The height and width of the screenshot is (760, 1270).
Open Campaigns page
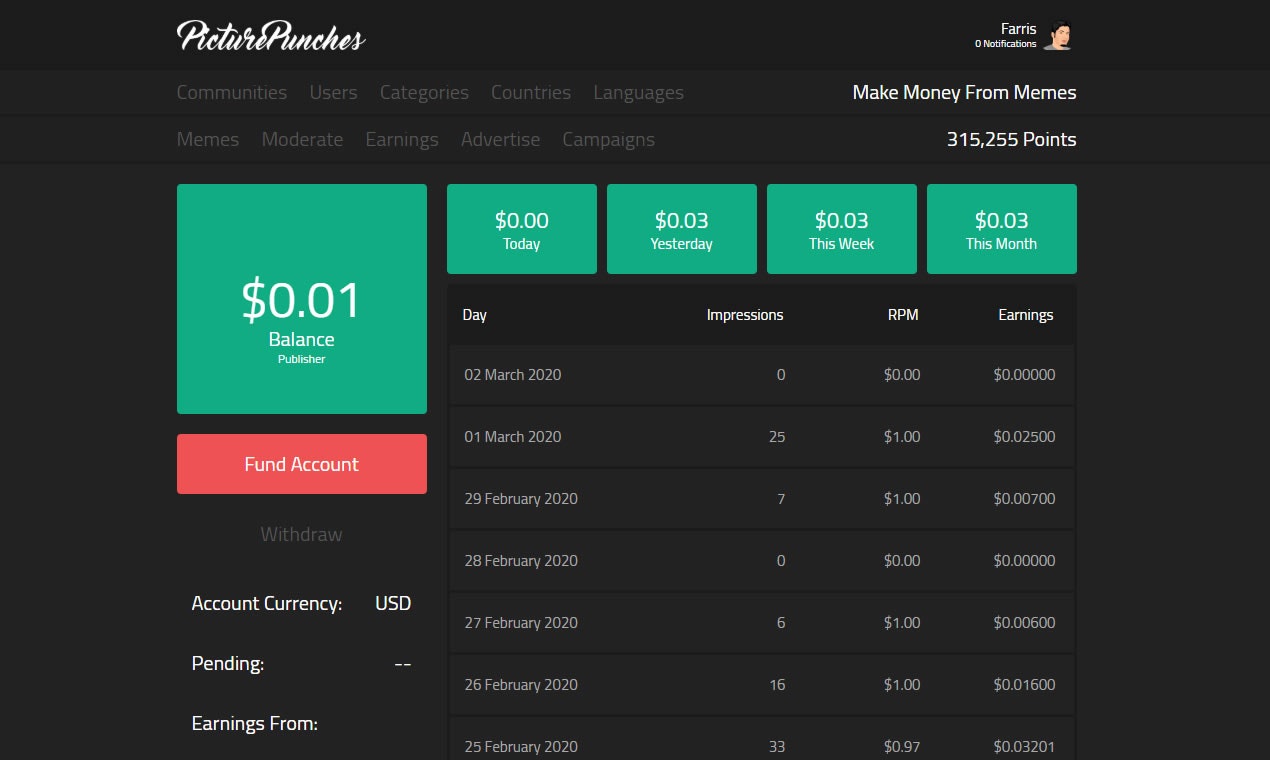[608, 139]
